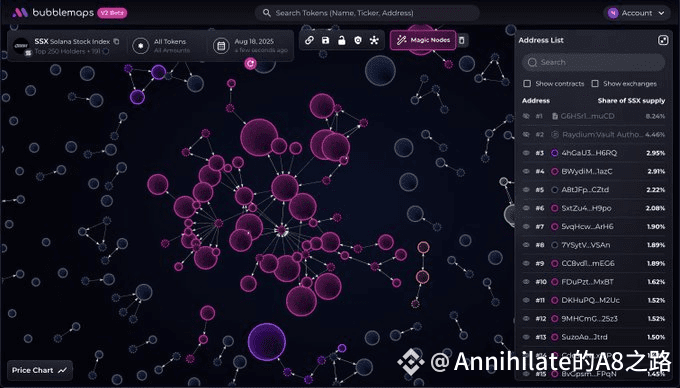Image resolution: width=680 pixels, height=388 pixels.
Task: Open the Price Chart button
Action: (39, 370)
